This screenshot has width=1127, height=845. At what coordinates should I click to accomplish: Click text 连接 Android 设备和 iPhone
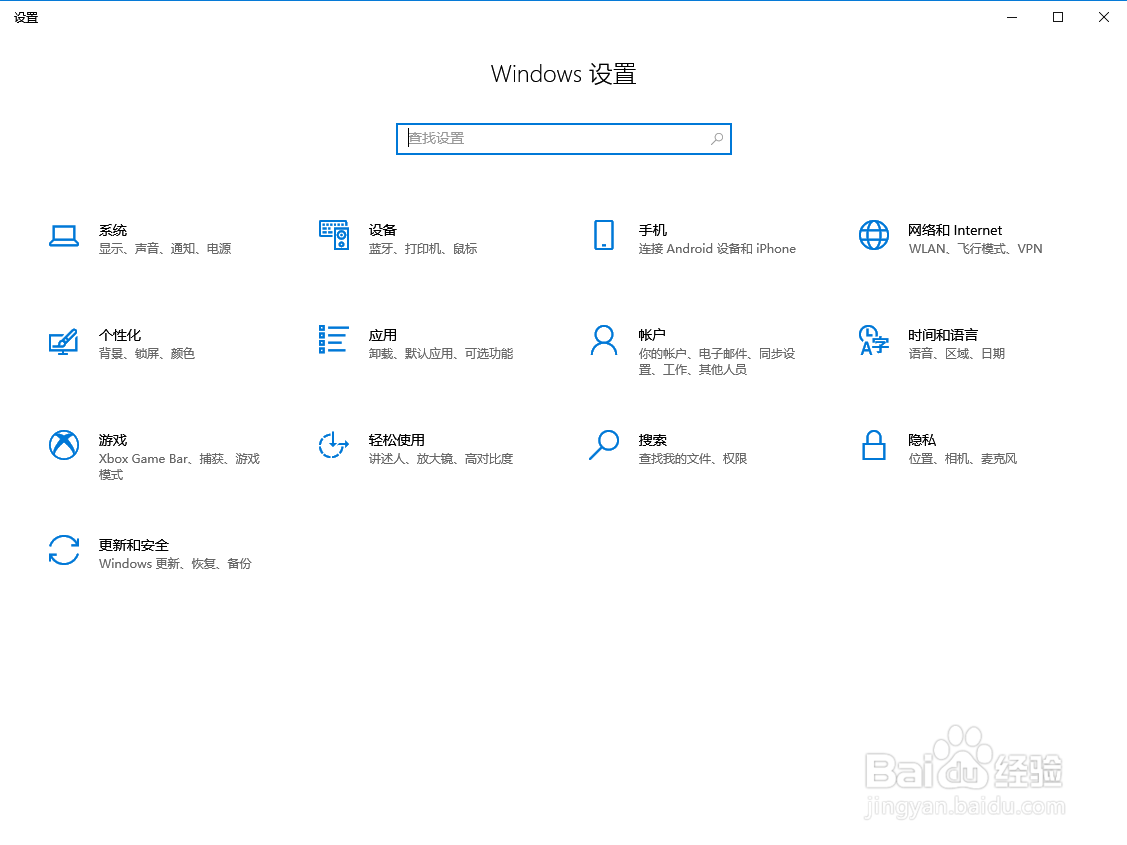tap(717, 249)
